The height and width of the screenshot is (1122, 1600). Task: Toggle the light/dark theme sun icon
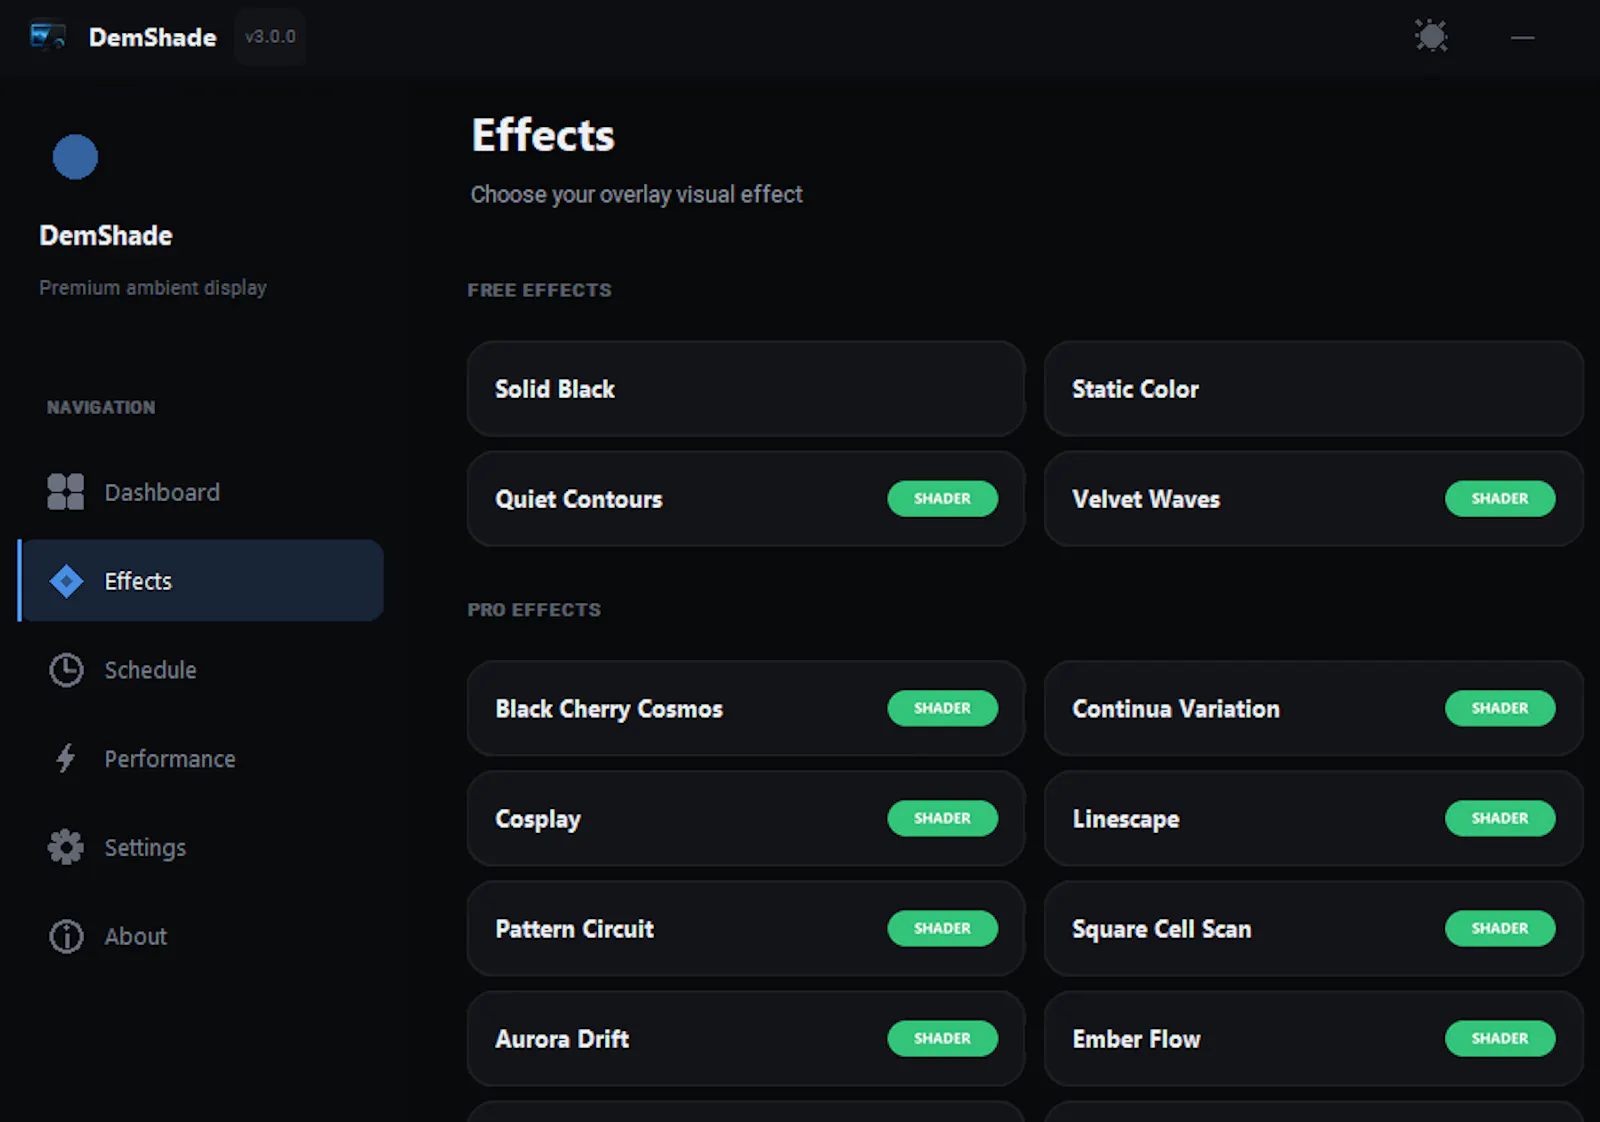(1431, 36)
